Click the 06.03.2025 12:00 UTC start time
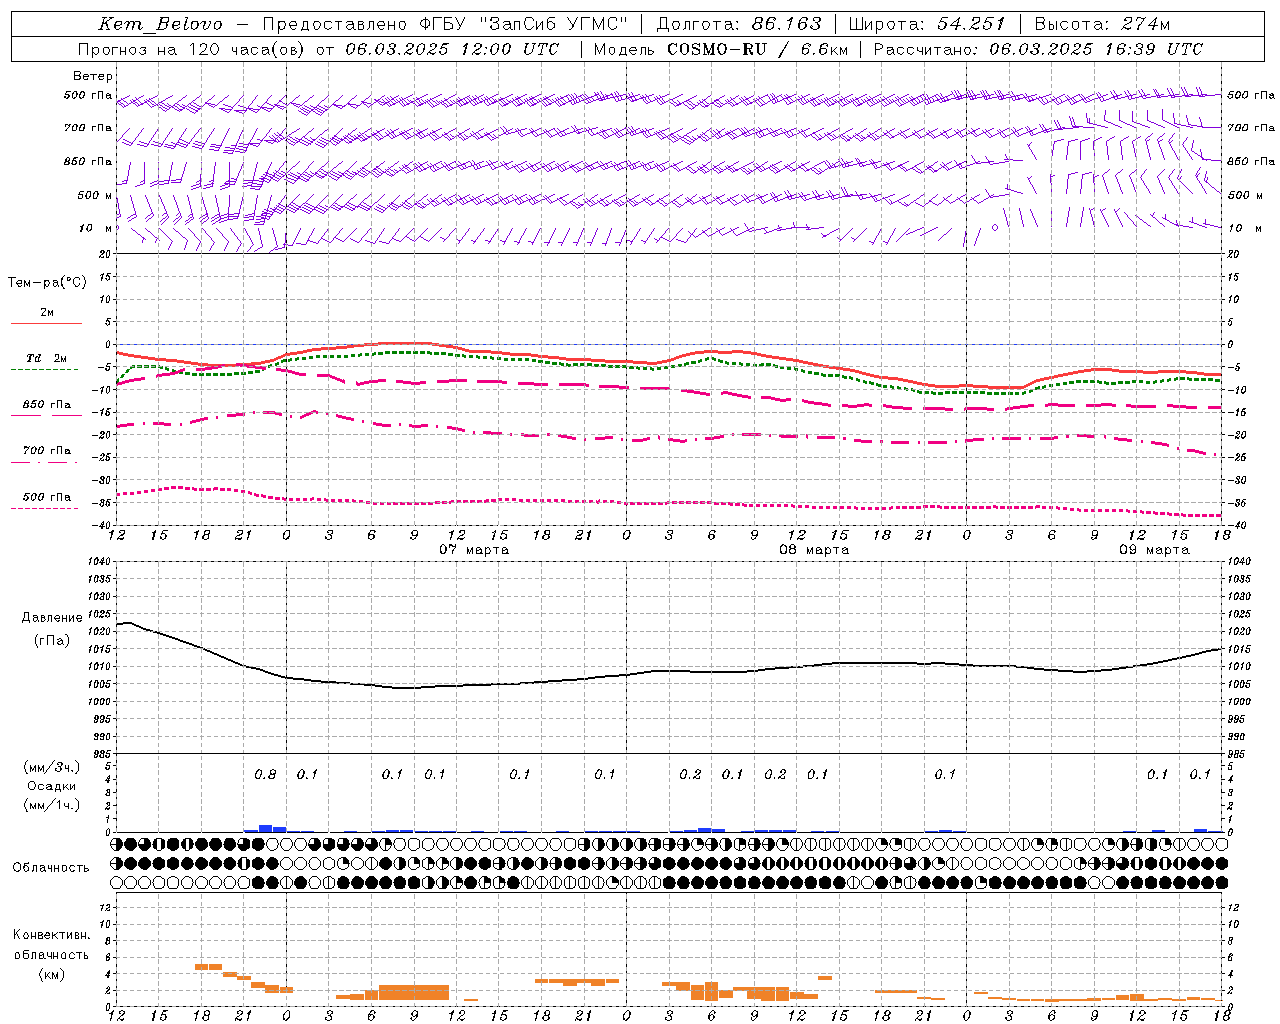This screenshot has height=1024, width=1280. (452, 49)
